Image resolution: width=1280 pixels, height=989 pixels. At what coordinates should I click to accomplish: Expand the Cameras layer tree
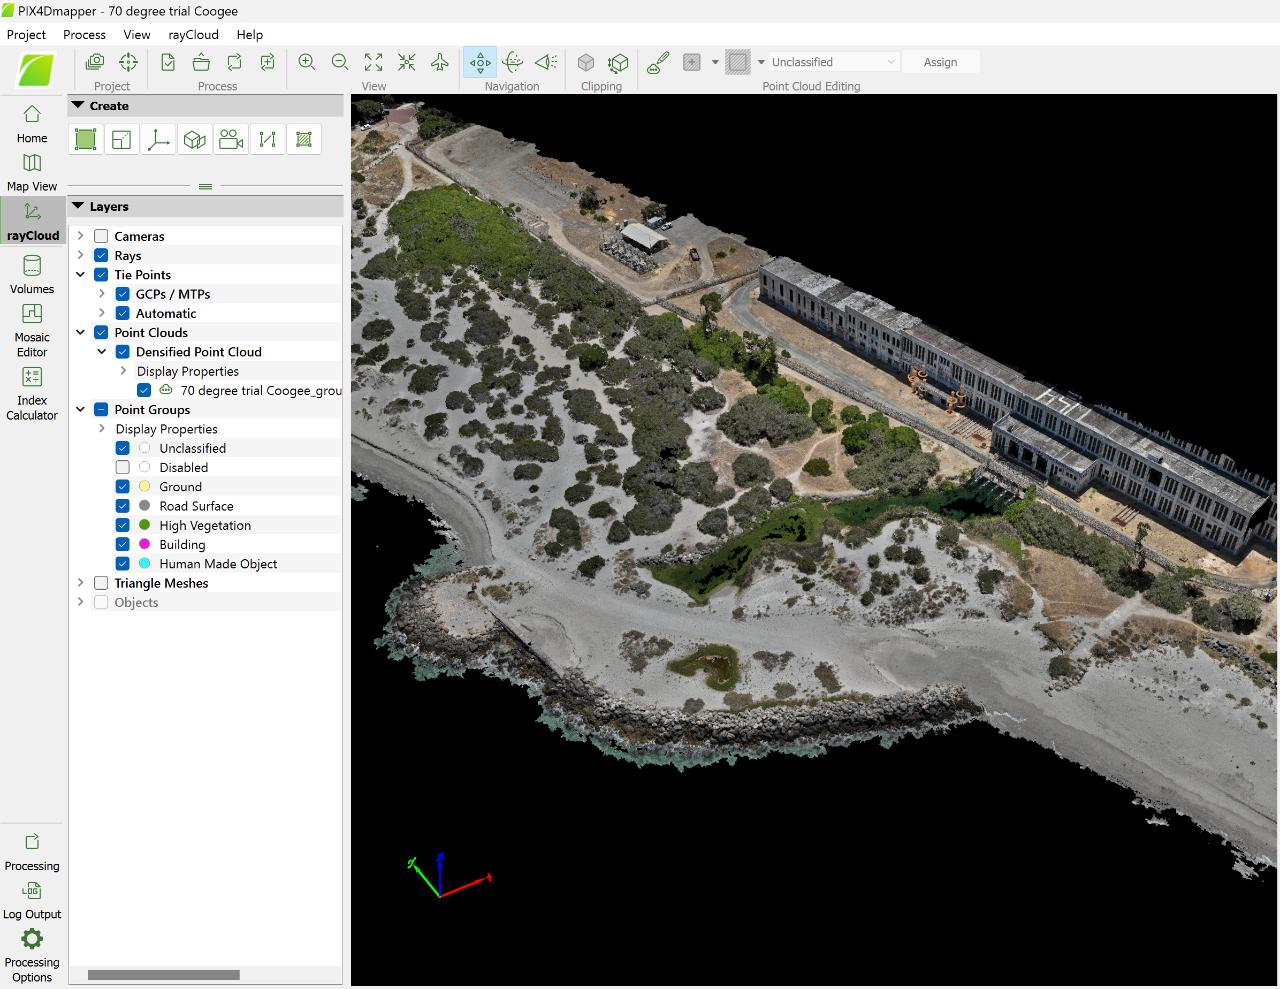[81, 235]
